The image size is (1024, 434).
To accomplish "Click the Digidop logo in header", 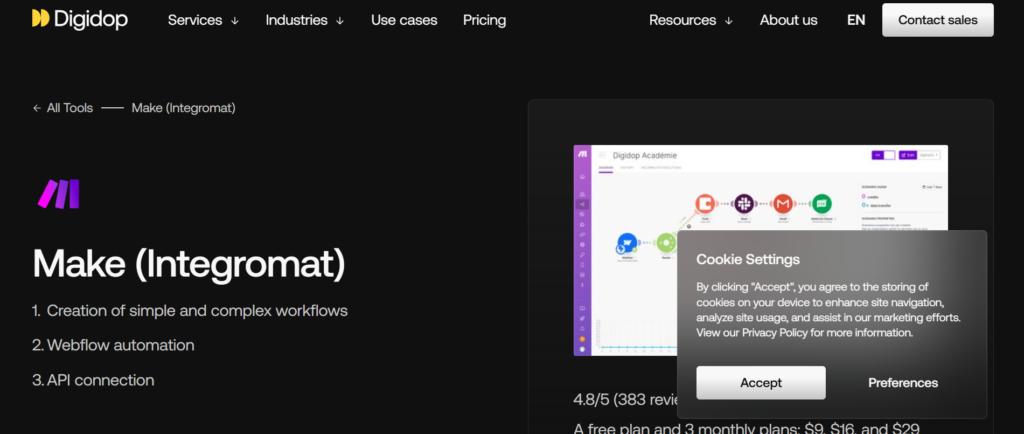I will 79,20.
